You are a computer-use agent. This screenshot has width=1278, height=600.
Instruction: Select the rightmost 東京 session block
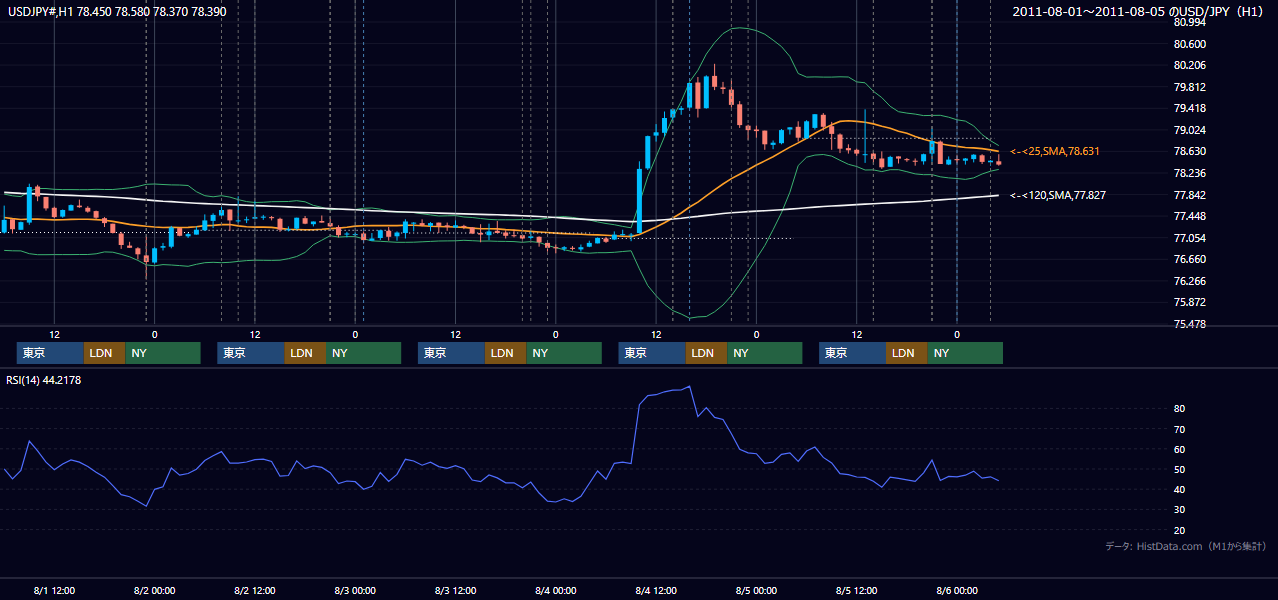pos(852,353)
